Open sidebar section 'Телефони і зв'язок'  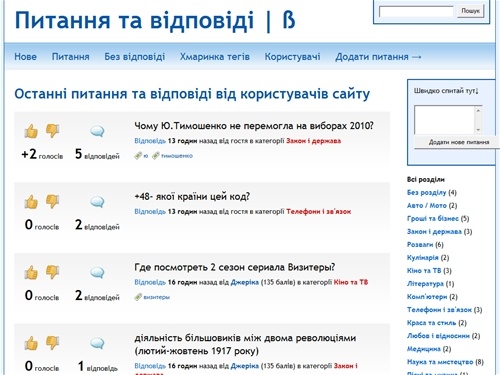[439, 310]
